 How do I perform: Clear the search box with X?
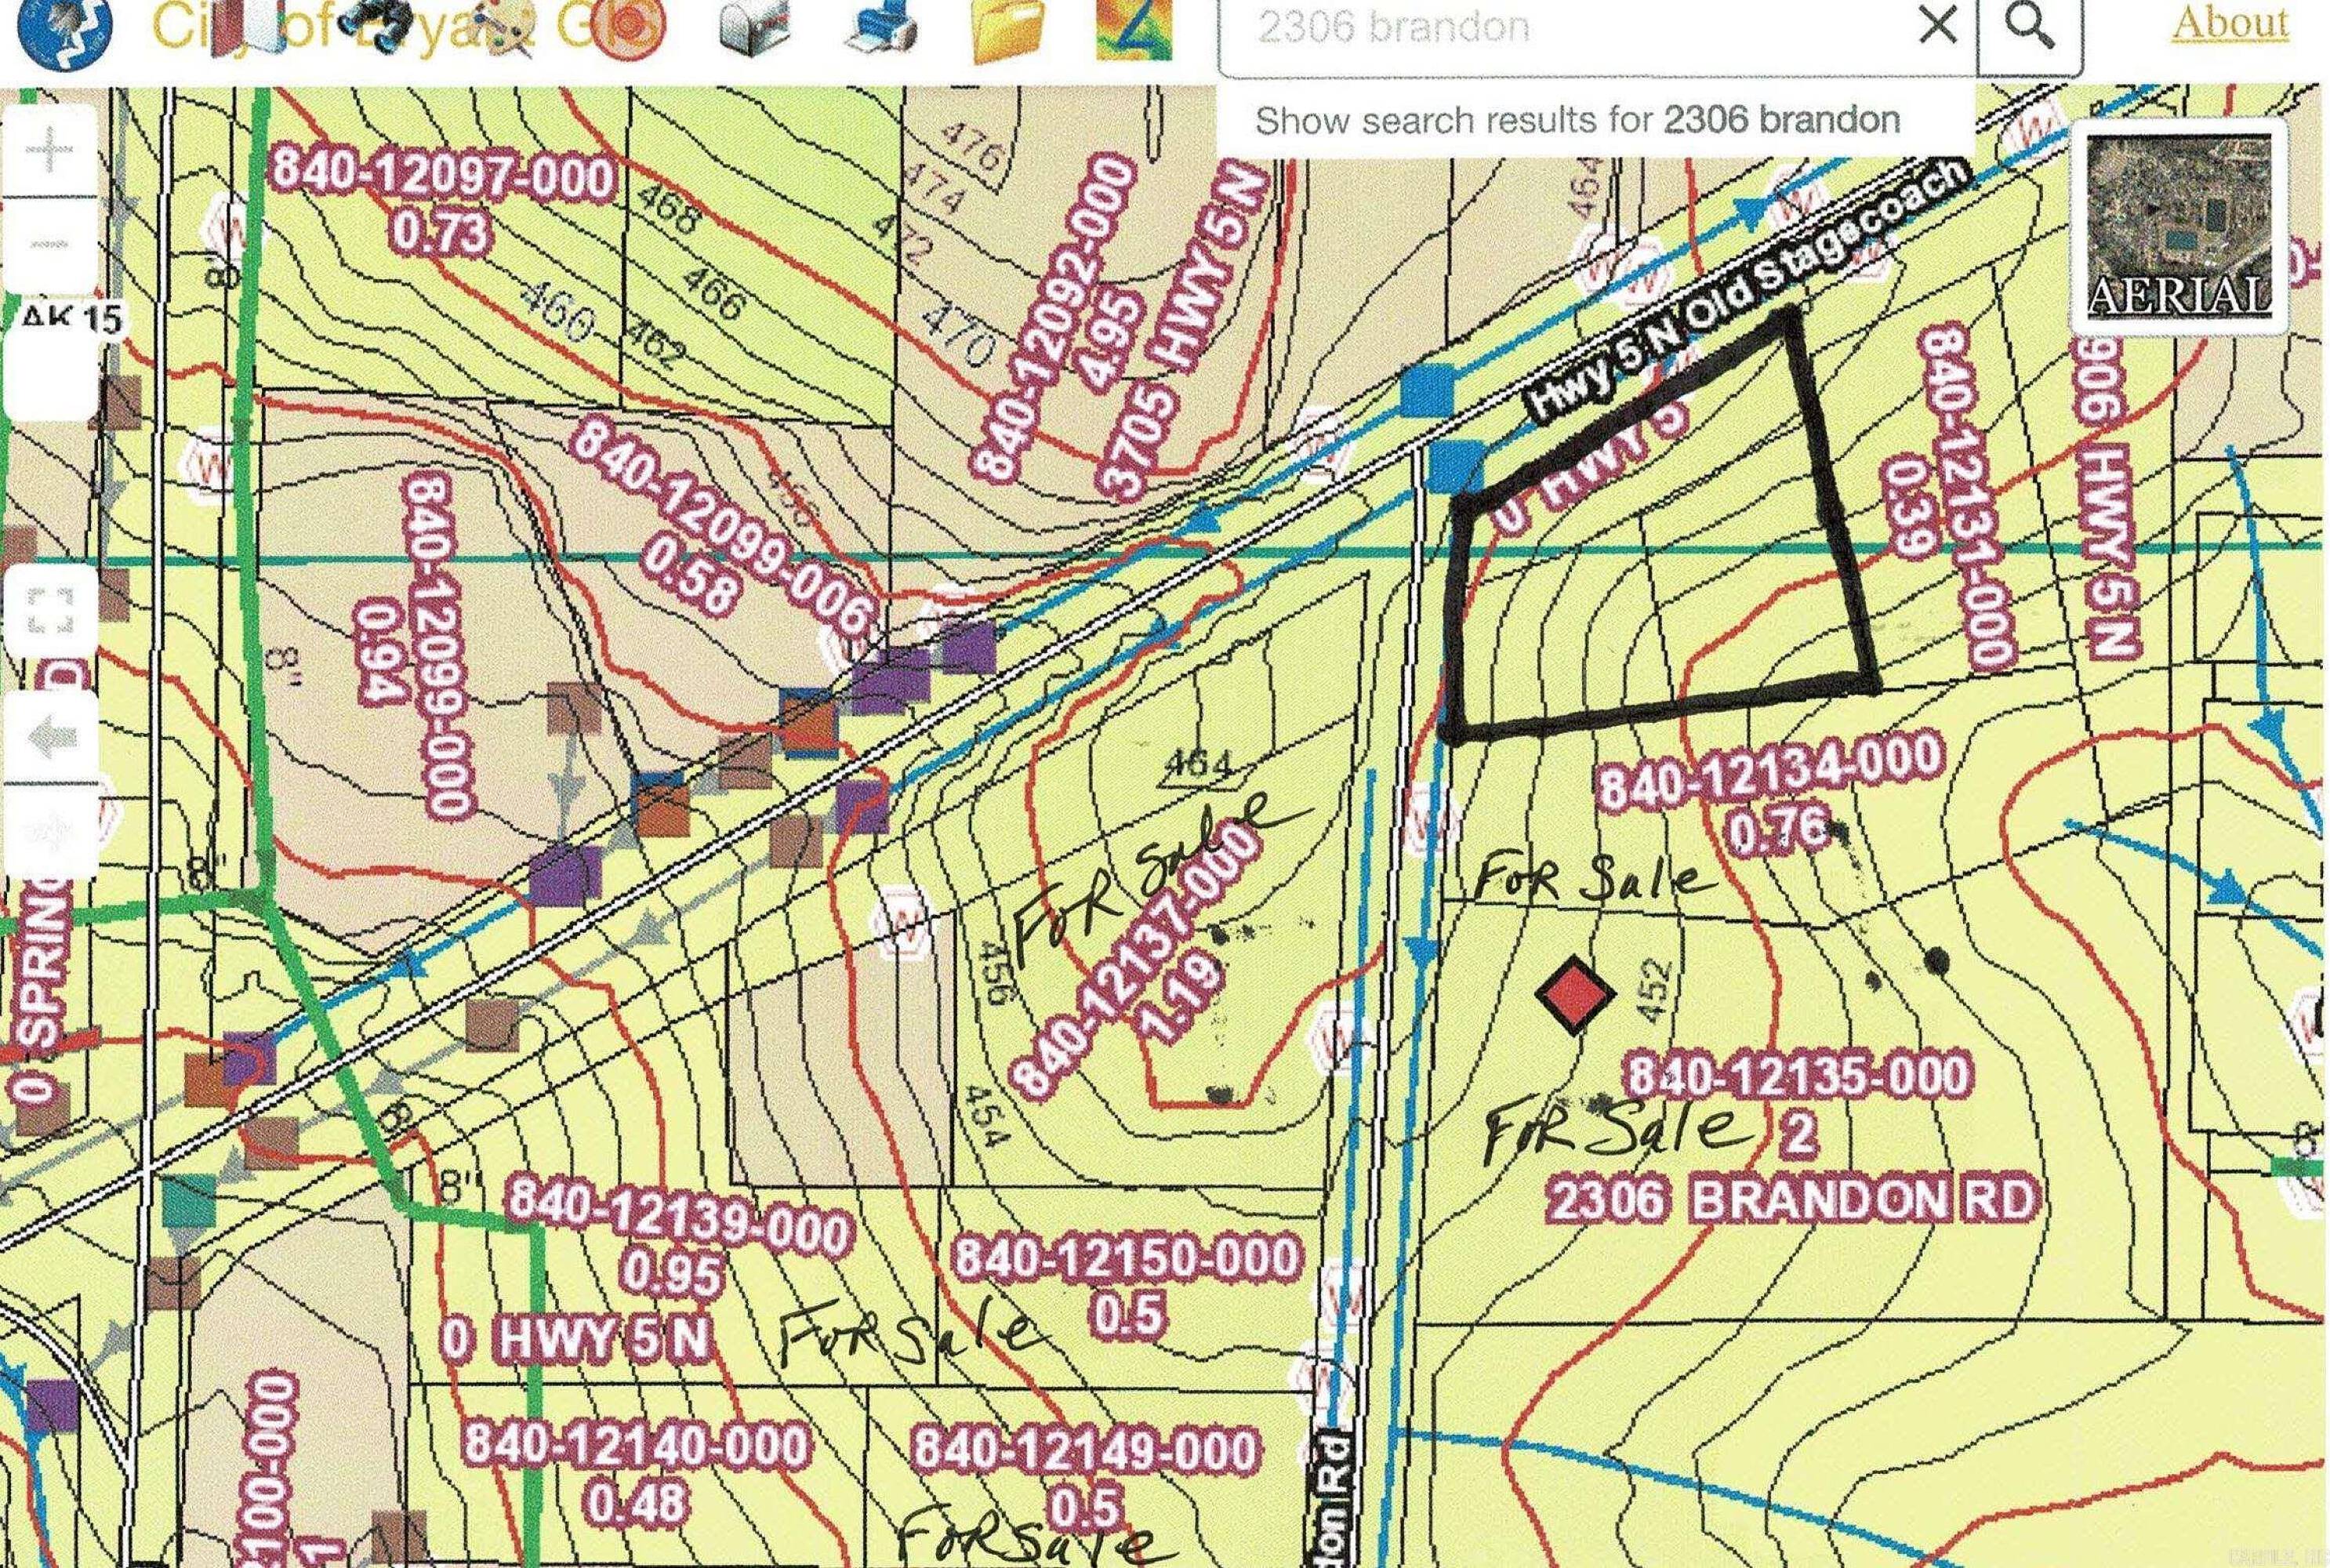coord(1938,26)
